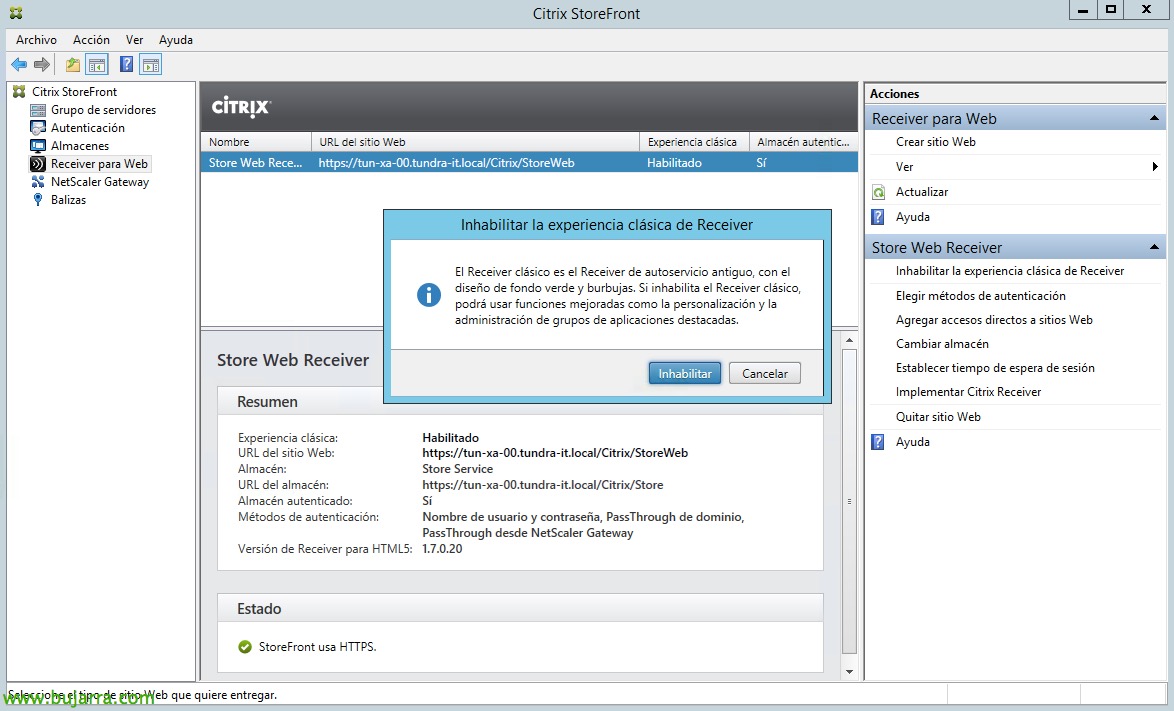The height and width of the screenshot is (711, 1174).
Task: Click the Almacenes node icon
Action: point(37,146)
